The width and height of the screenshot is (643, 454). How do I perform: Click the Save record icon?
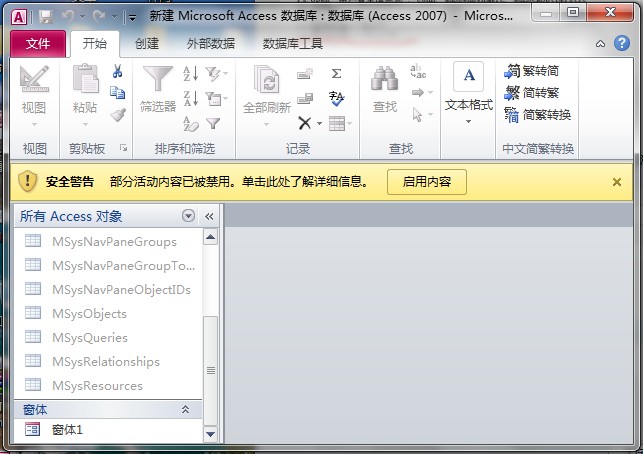click(x=305, y=98)
